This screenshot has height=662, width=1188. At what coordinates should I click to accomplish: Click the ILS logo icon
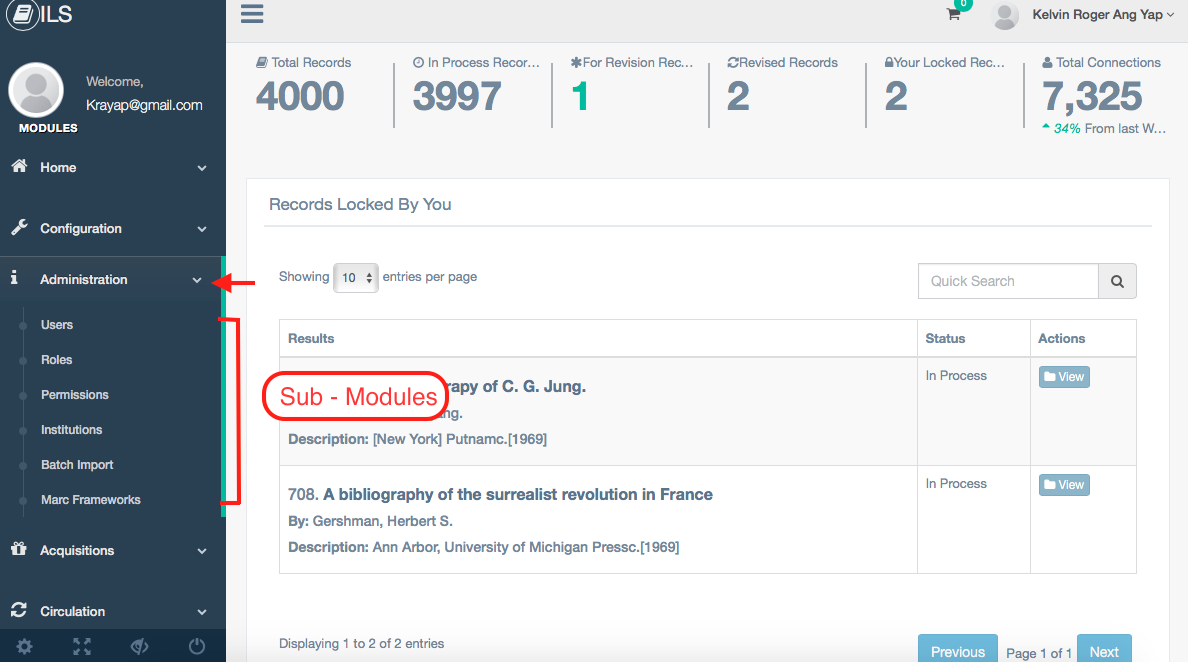point(23,14)
